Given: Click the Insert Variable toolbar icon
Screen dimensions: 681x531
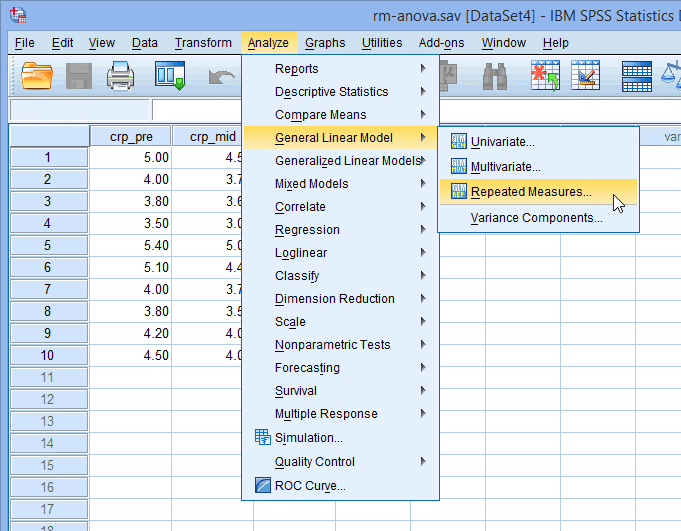Looking at the screenshot, I should coord(585,76).
